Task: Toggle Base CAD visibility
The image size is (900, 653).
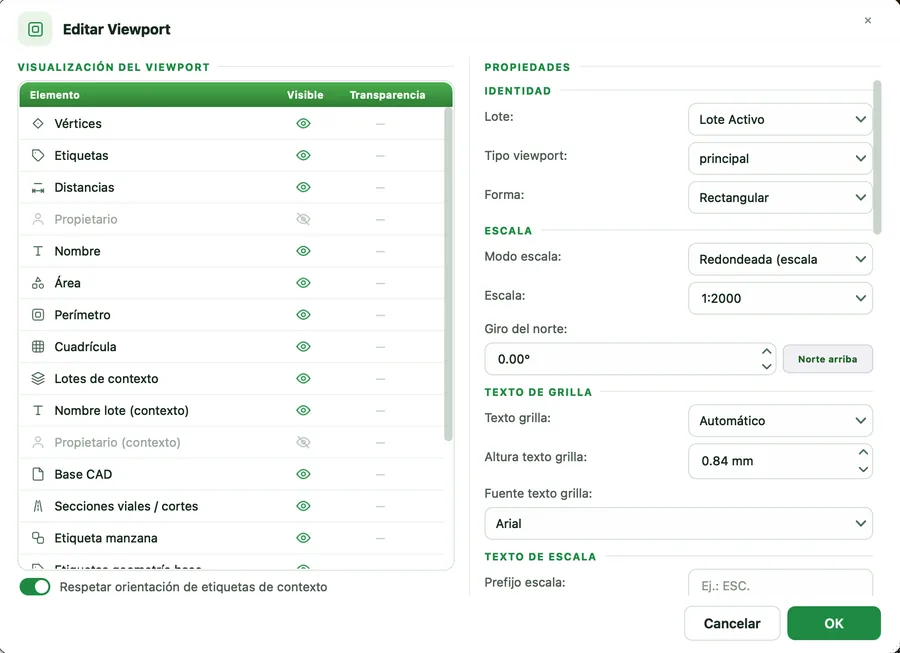Action: (x=303, y=474)
